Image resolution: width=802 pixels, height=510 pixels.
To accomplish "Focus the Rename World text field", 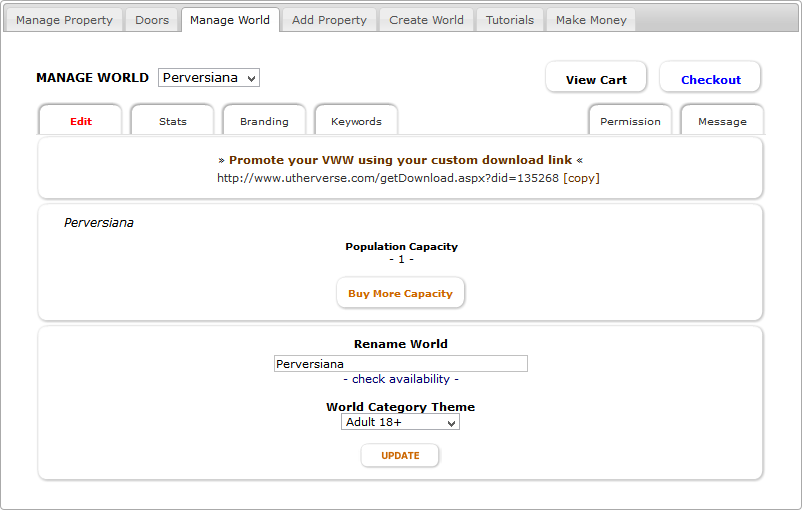I will click(400, 364).
